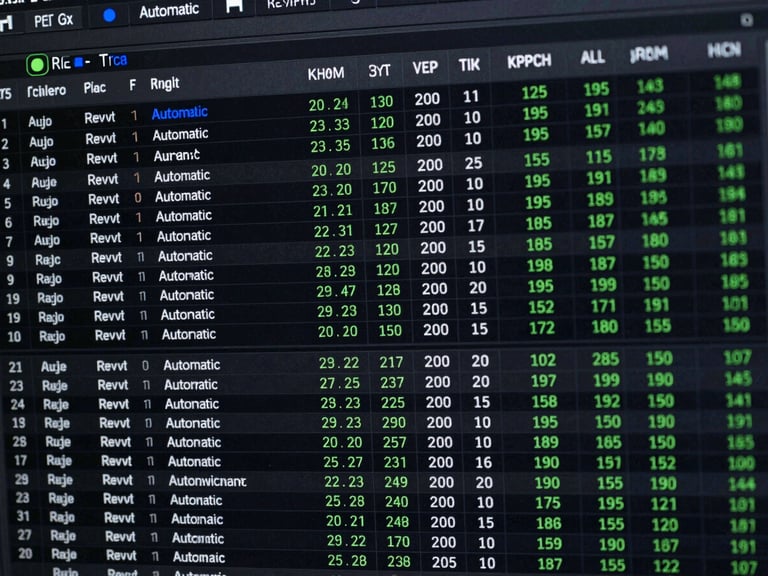Click the KHOM value 23.33
Image resolution: width=768 pixels, height=576 pixels.
coord(330,125)
